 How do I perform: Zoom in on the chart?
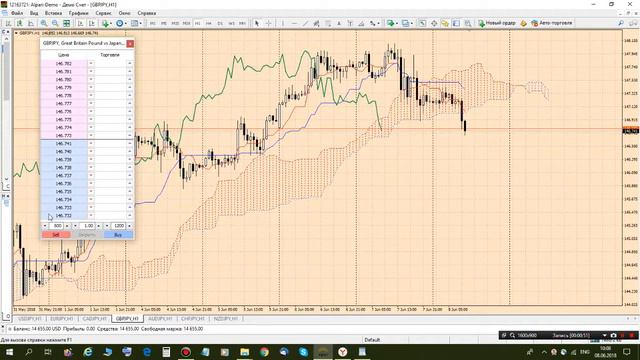coord(44,23)
